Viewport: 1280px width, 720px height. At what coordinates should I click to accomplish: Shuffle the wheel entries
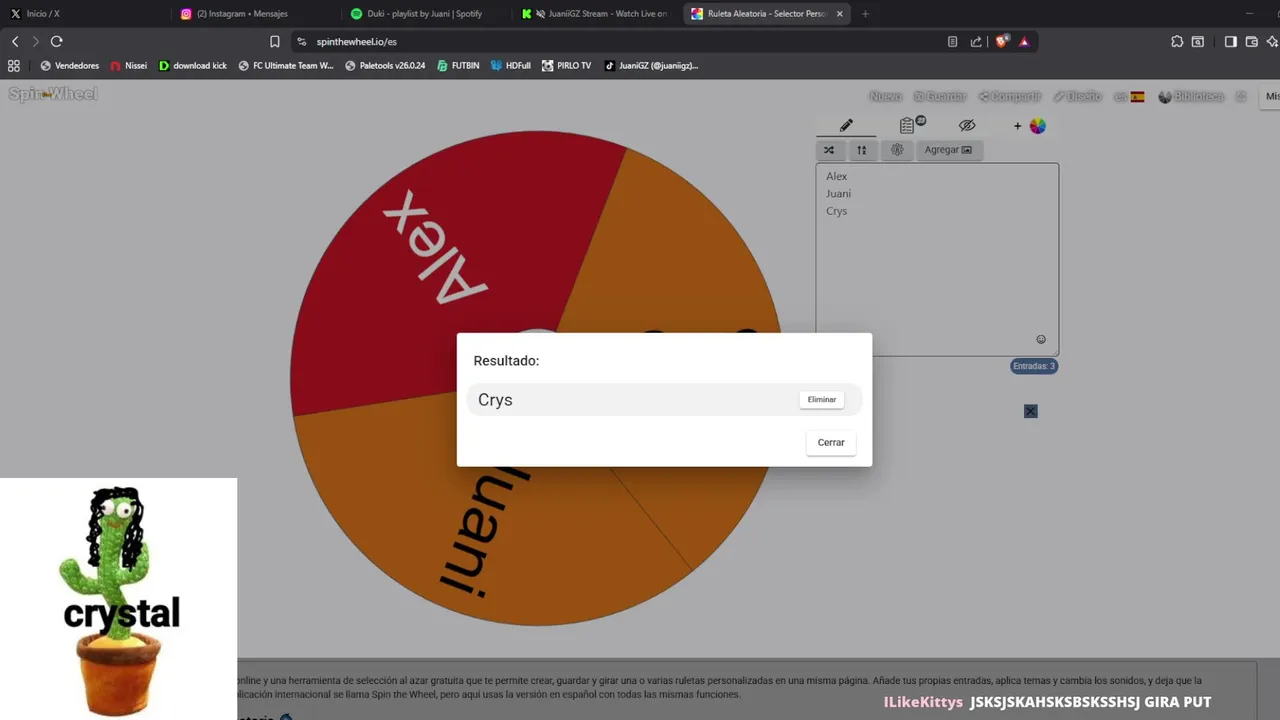coord(829,150)
